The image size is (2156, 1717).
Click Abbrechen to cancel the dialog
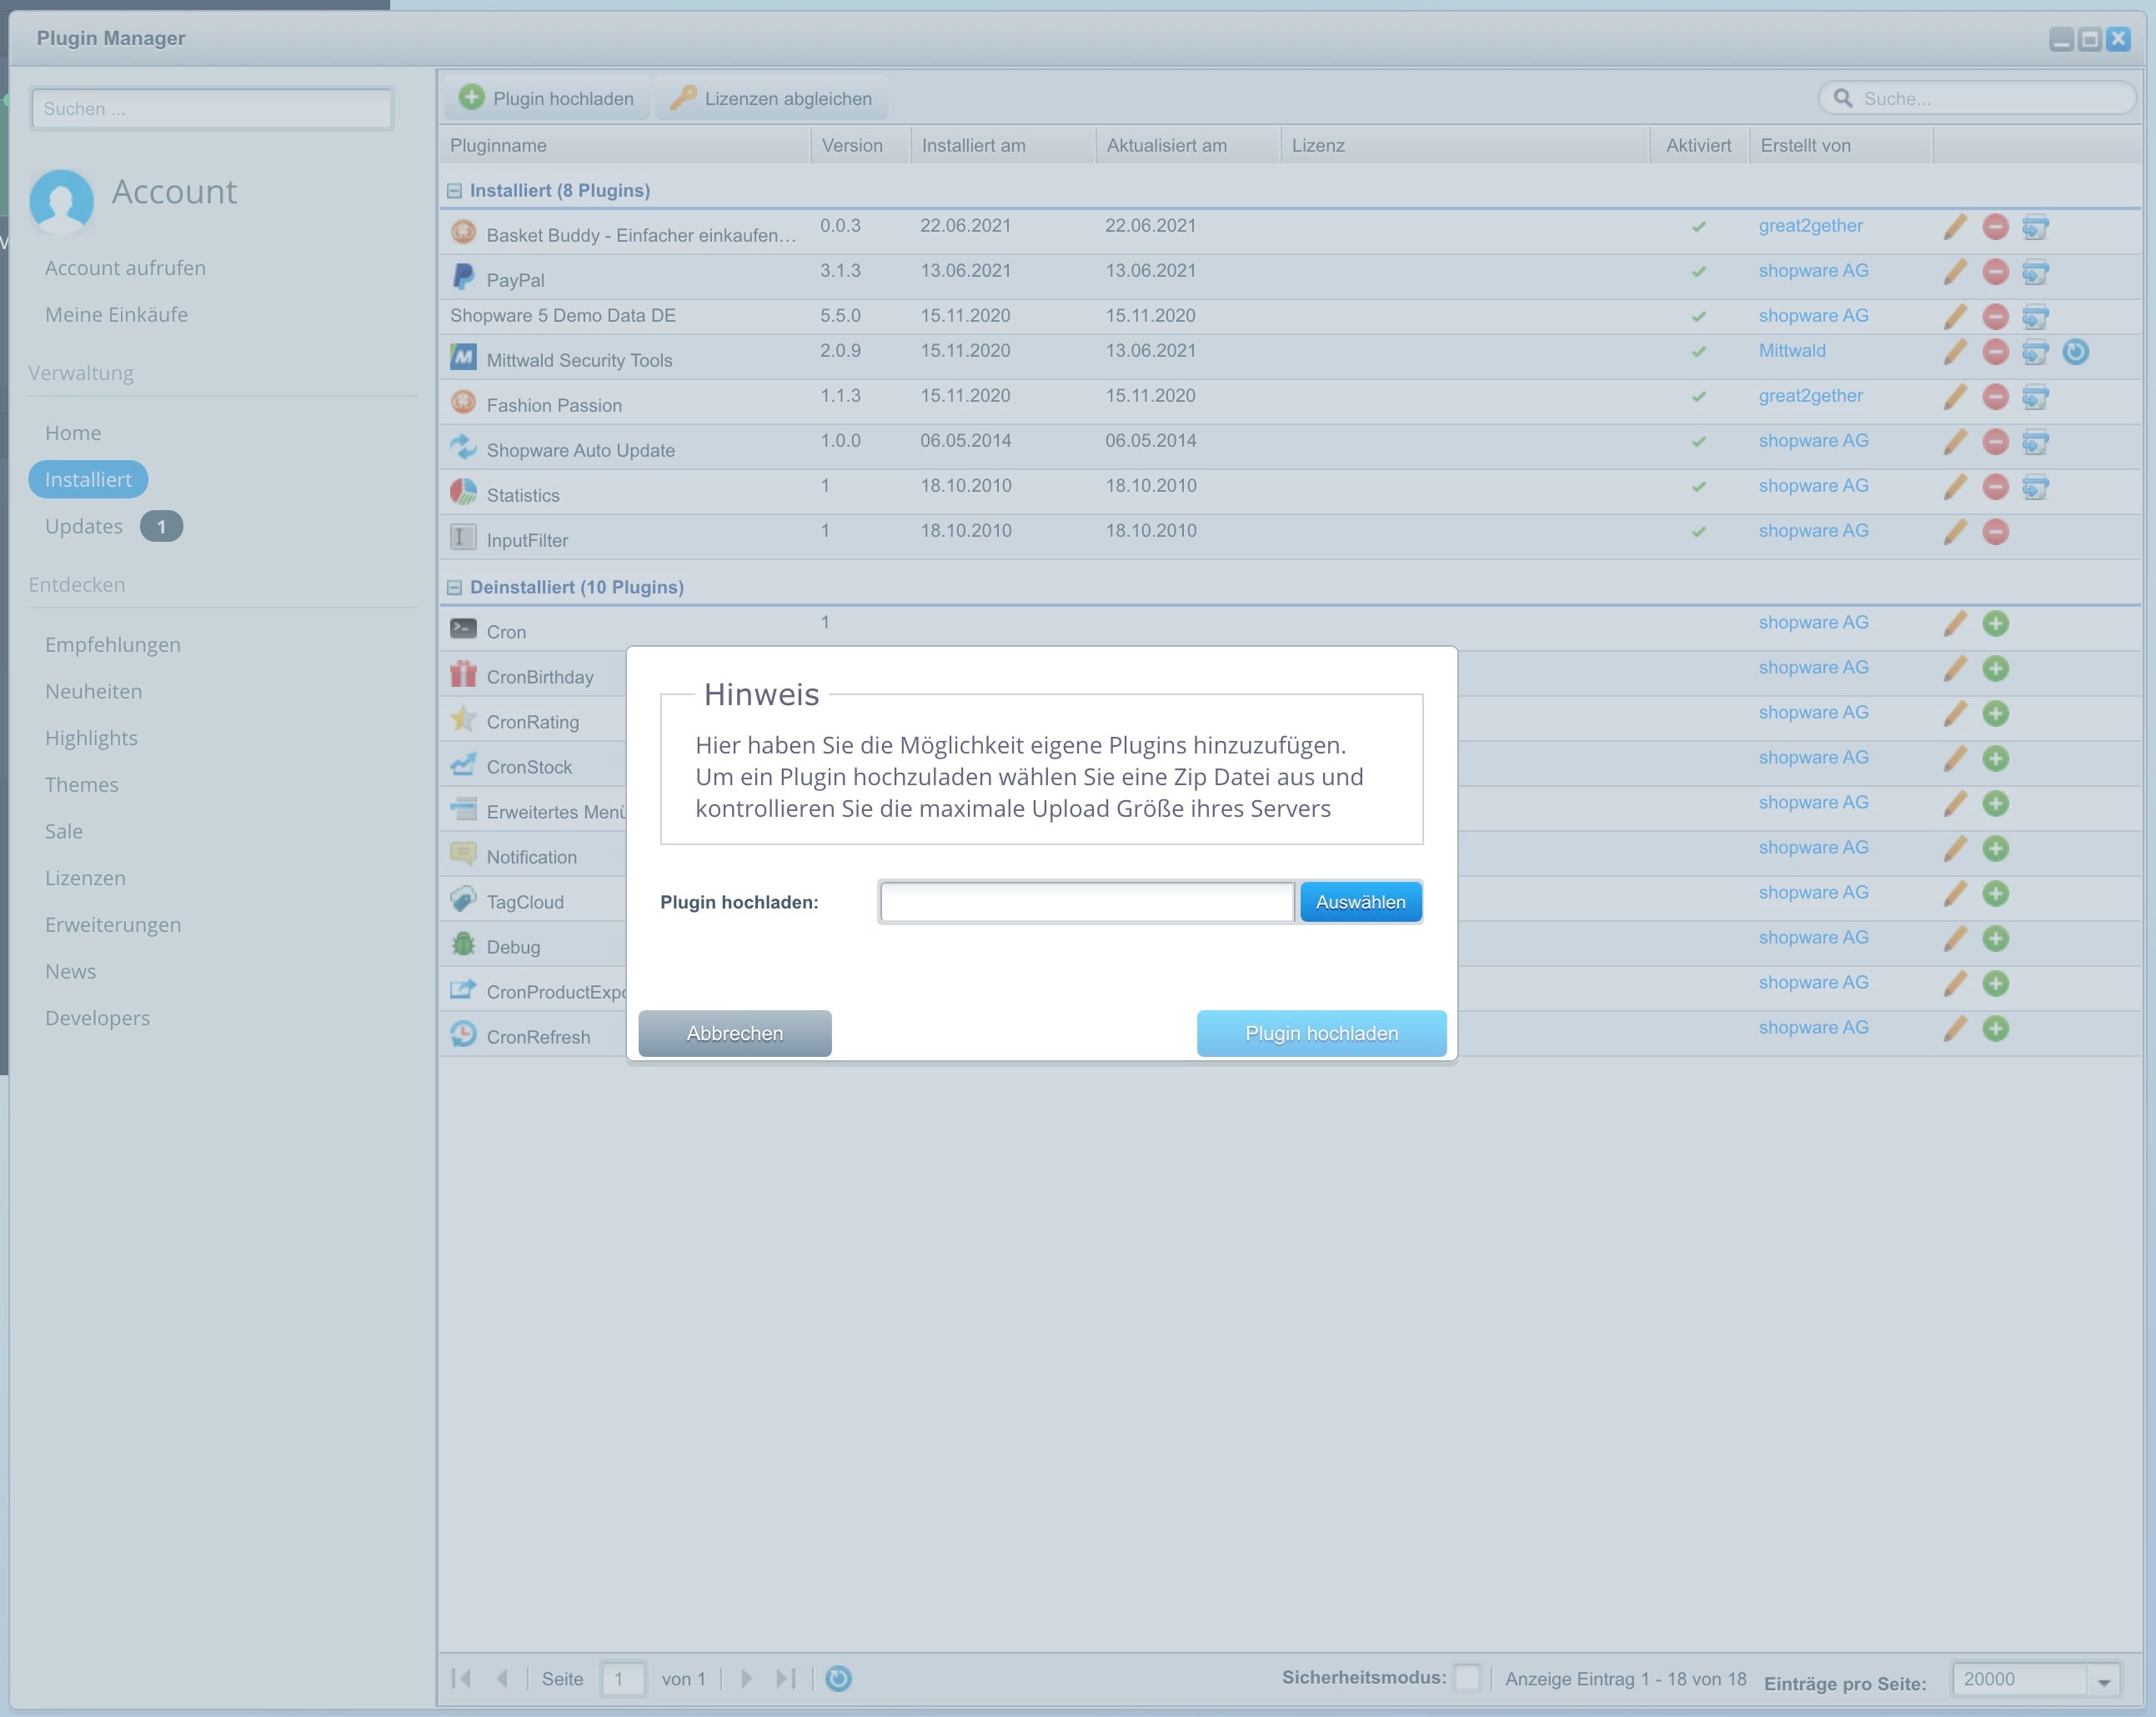click(x=735, y=1033)
